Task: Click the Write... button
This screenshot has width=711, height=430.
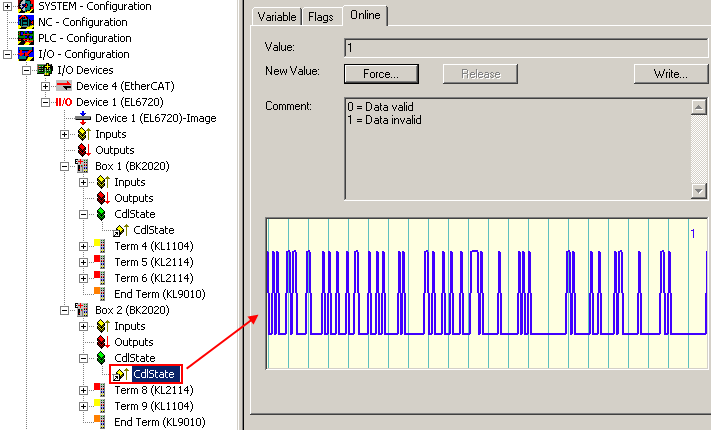Action: point(671,73)
